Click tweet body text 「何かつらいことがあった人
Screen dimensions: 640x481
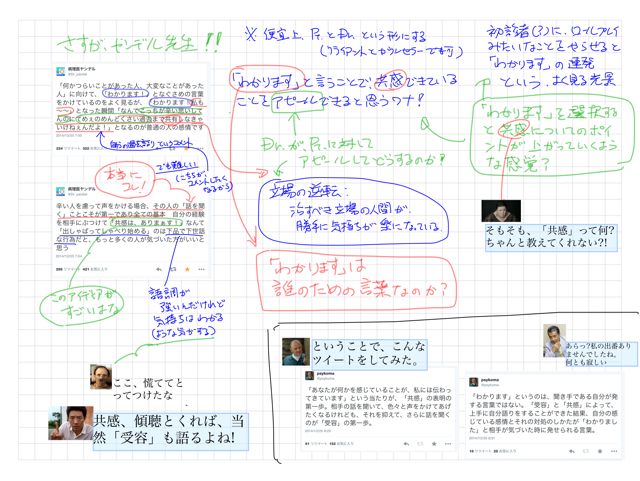click(129, 107)
